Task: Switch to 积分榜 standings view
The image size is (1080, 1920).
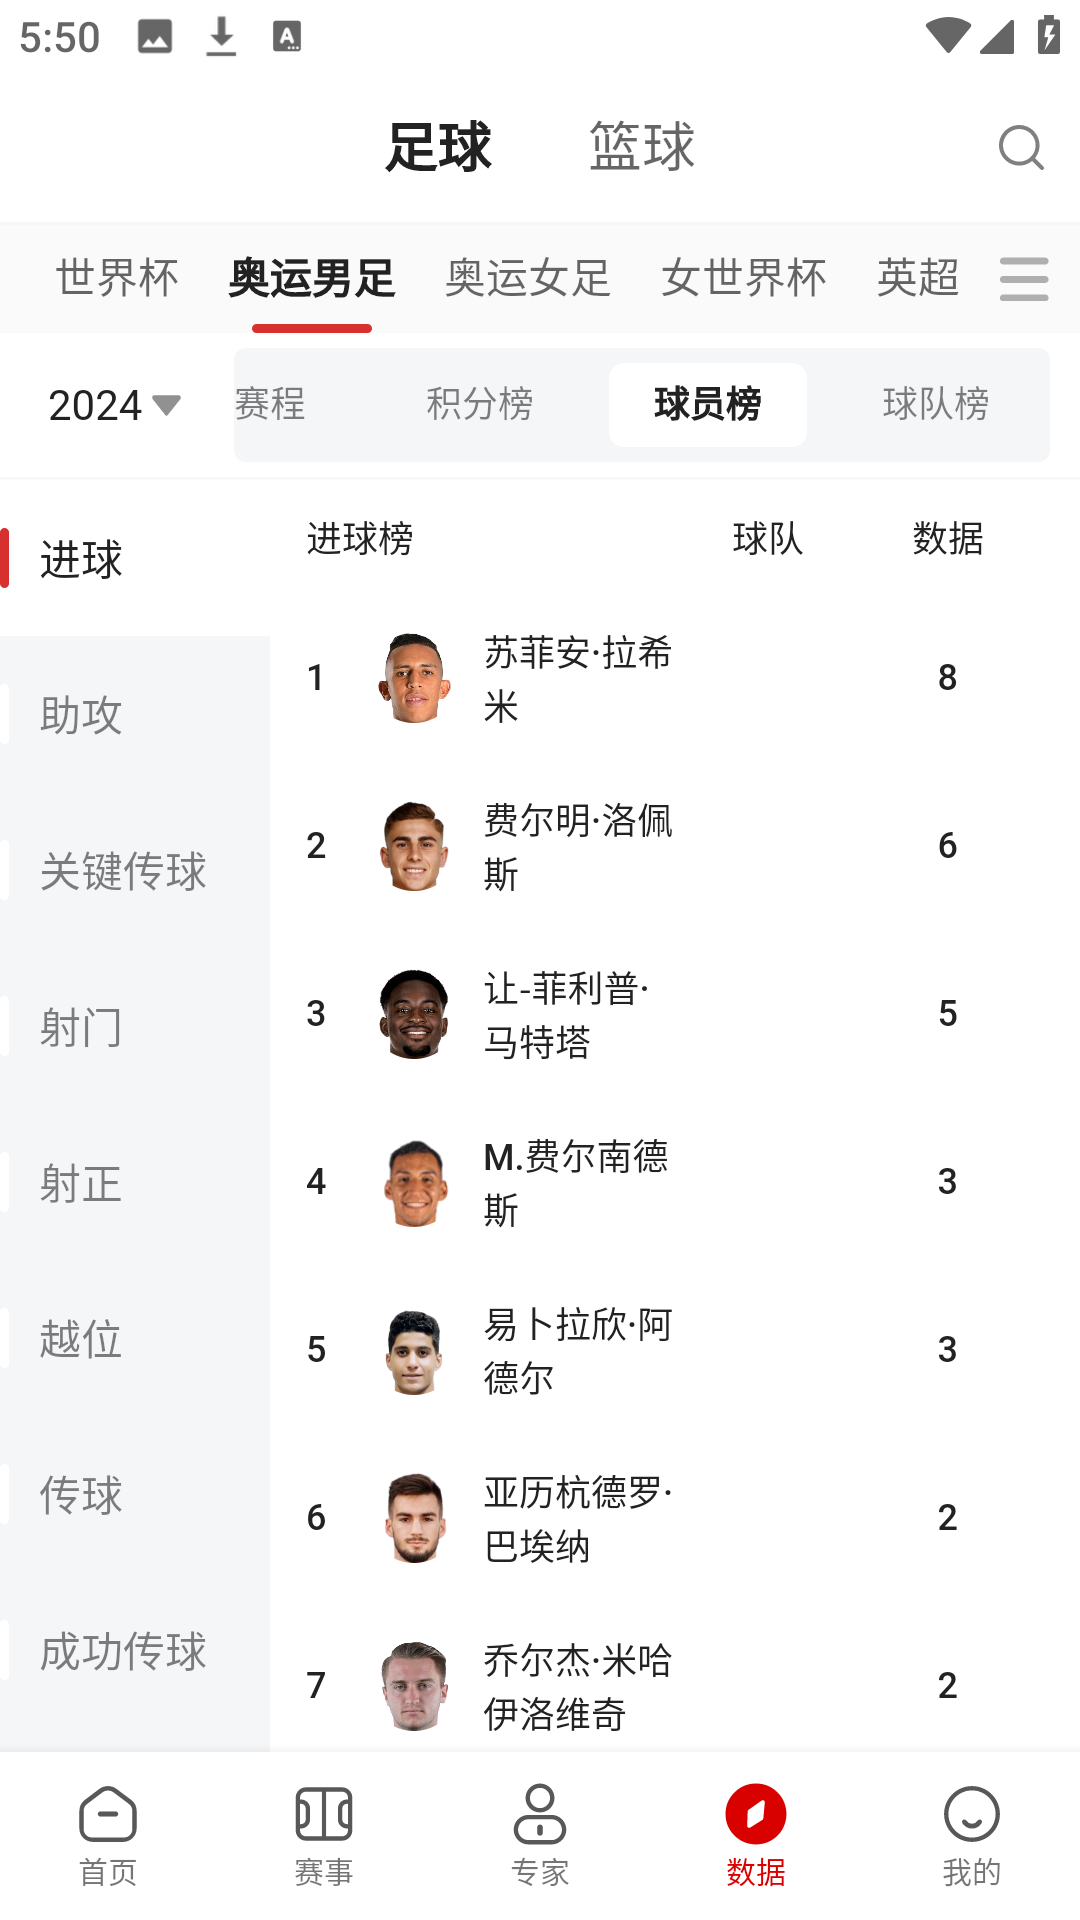Action: (480, 404)
